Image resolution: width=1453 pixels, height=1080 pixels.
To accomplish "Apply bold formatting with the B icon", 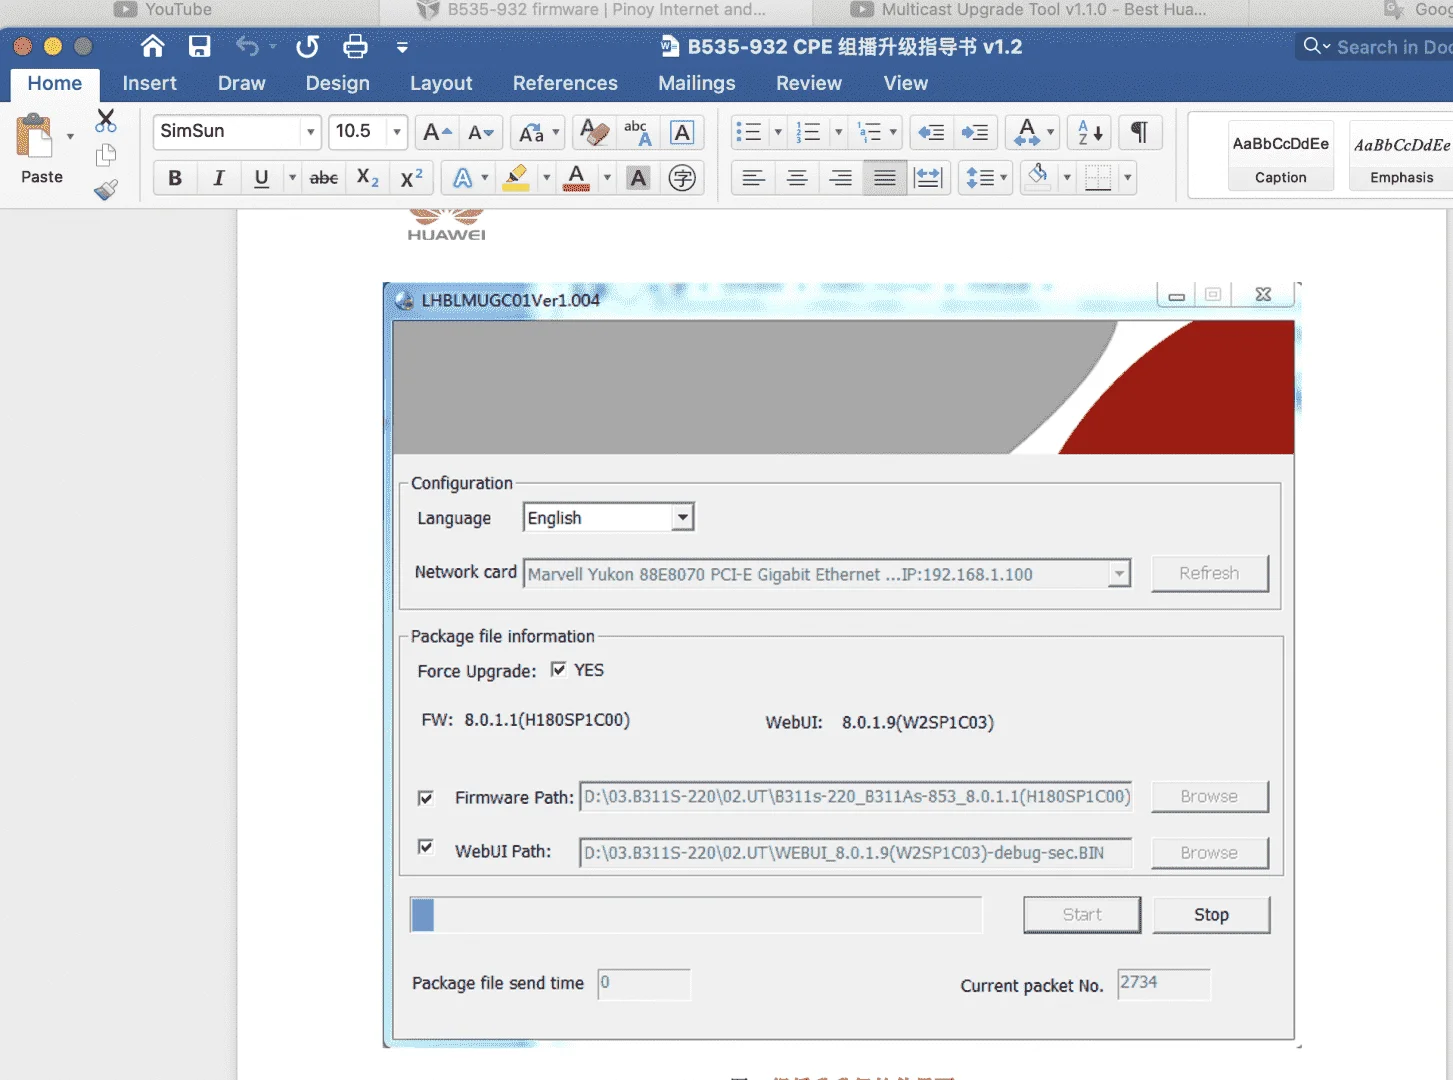I will tap(175, 178).
